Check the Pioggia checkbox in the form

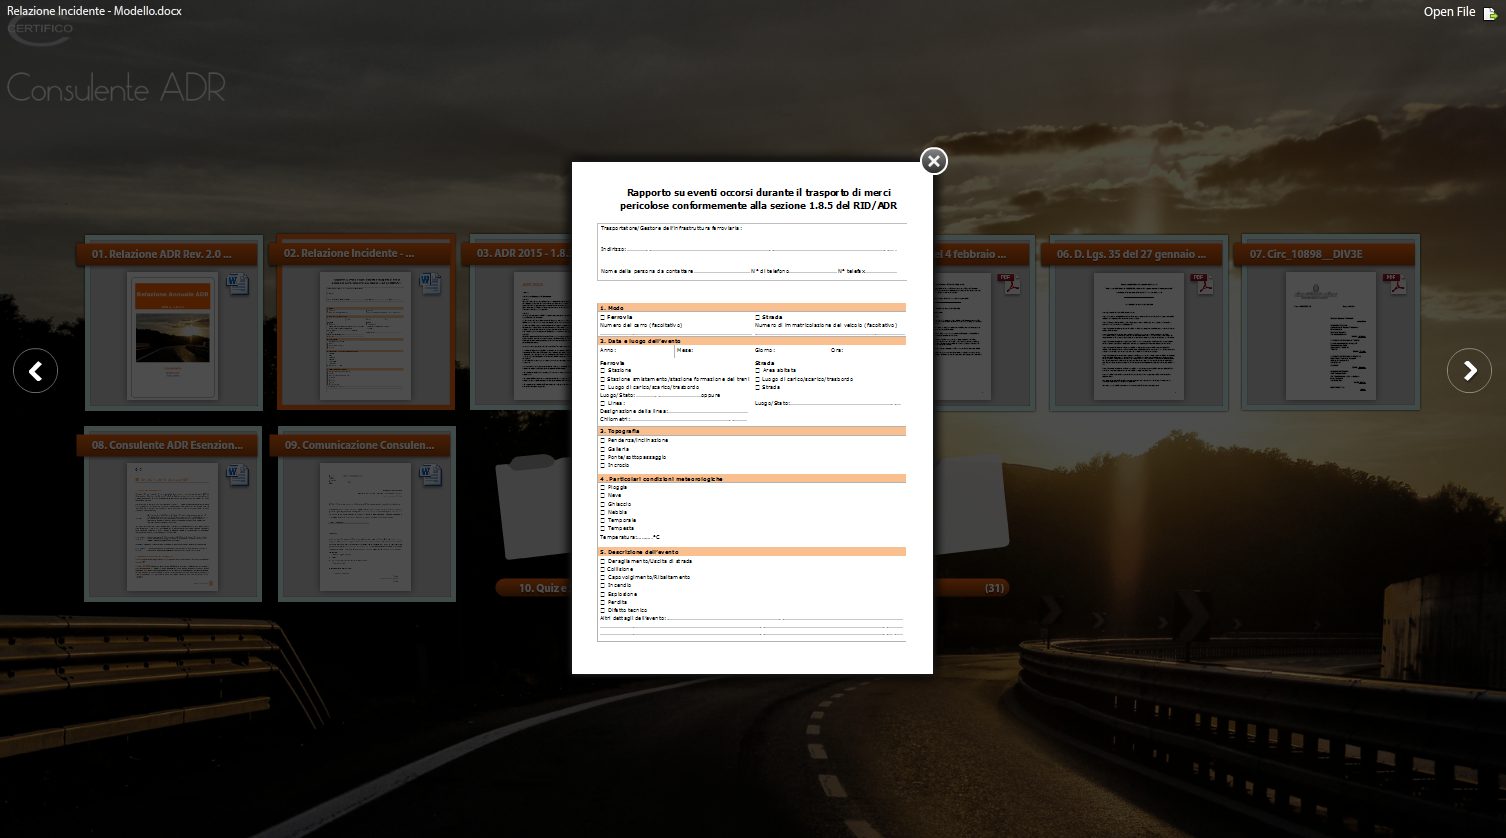[602, 487]
